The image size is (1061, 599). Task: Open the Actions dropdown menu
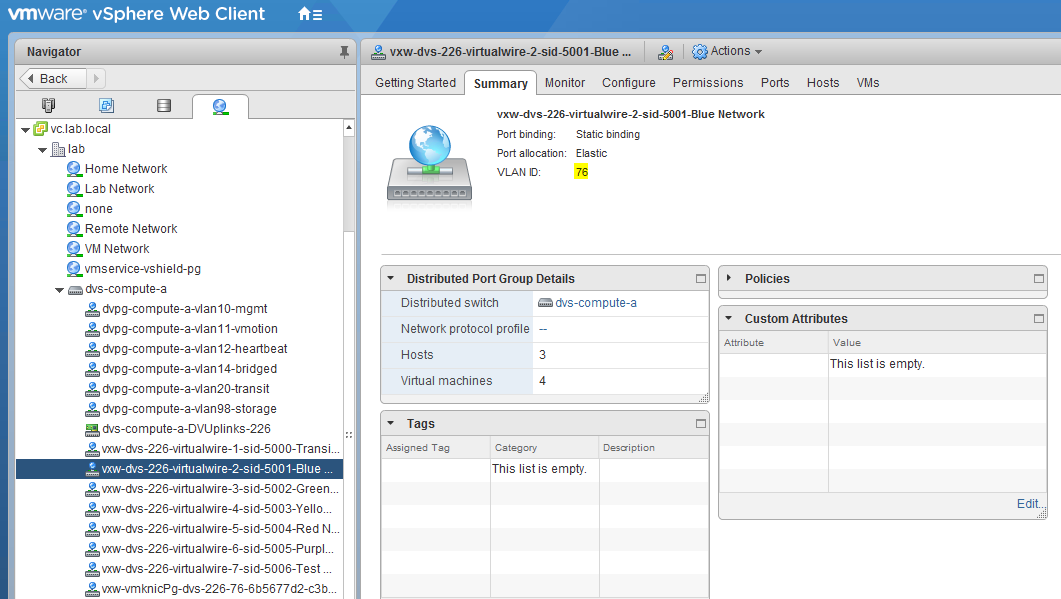click(727, 51)
